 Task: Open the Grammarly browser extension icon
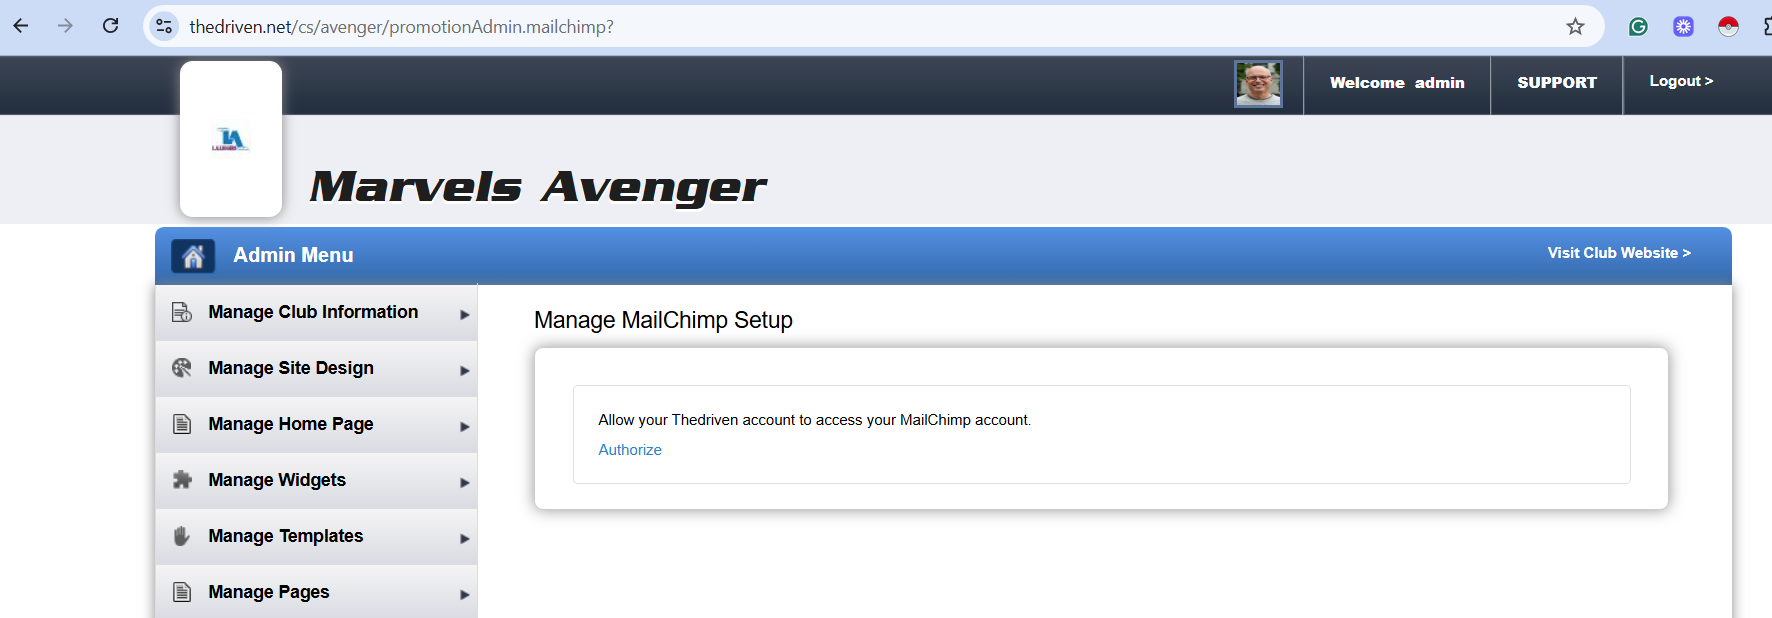tap(1638, 27)
